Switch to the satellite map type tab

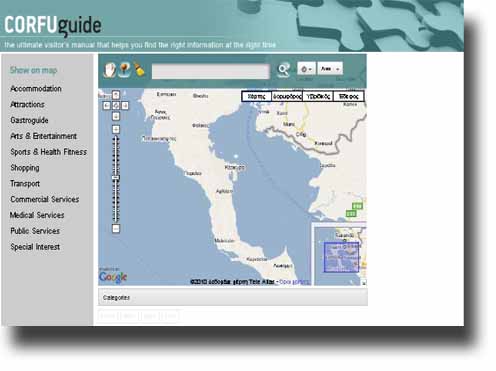(287, 96)
